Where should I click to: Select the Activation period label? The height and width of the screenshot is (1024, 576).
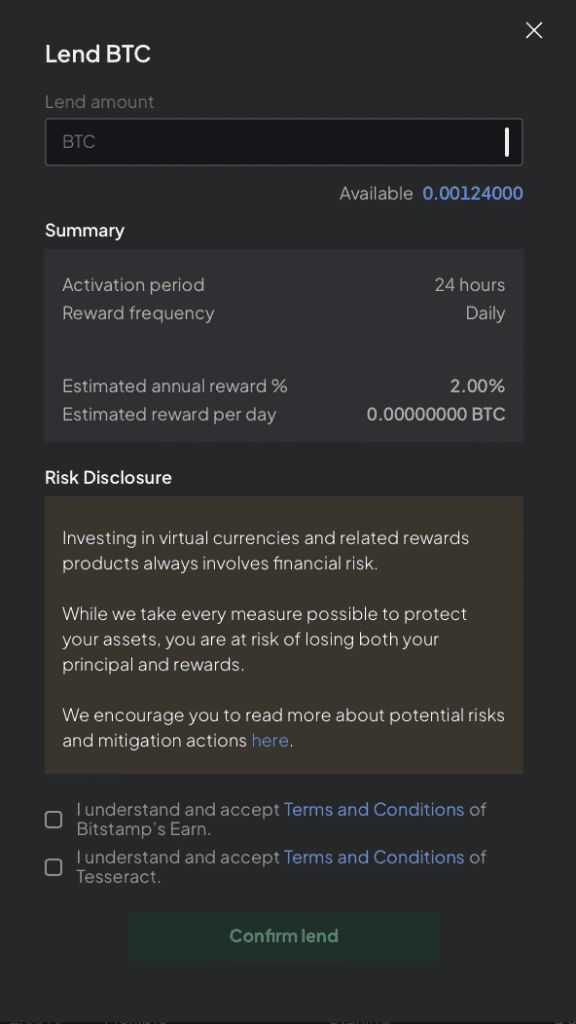point(133,285)
